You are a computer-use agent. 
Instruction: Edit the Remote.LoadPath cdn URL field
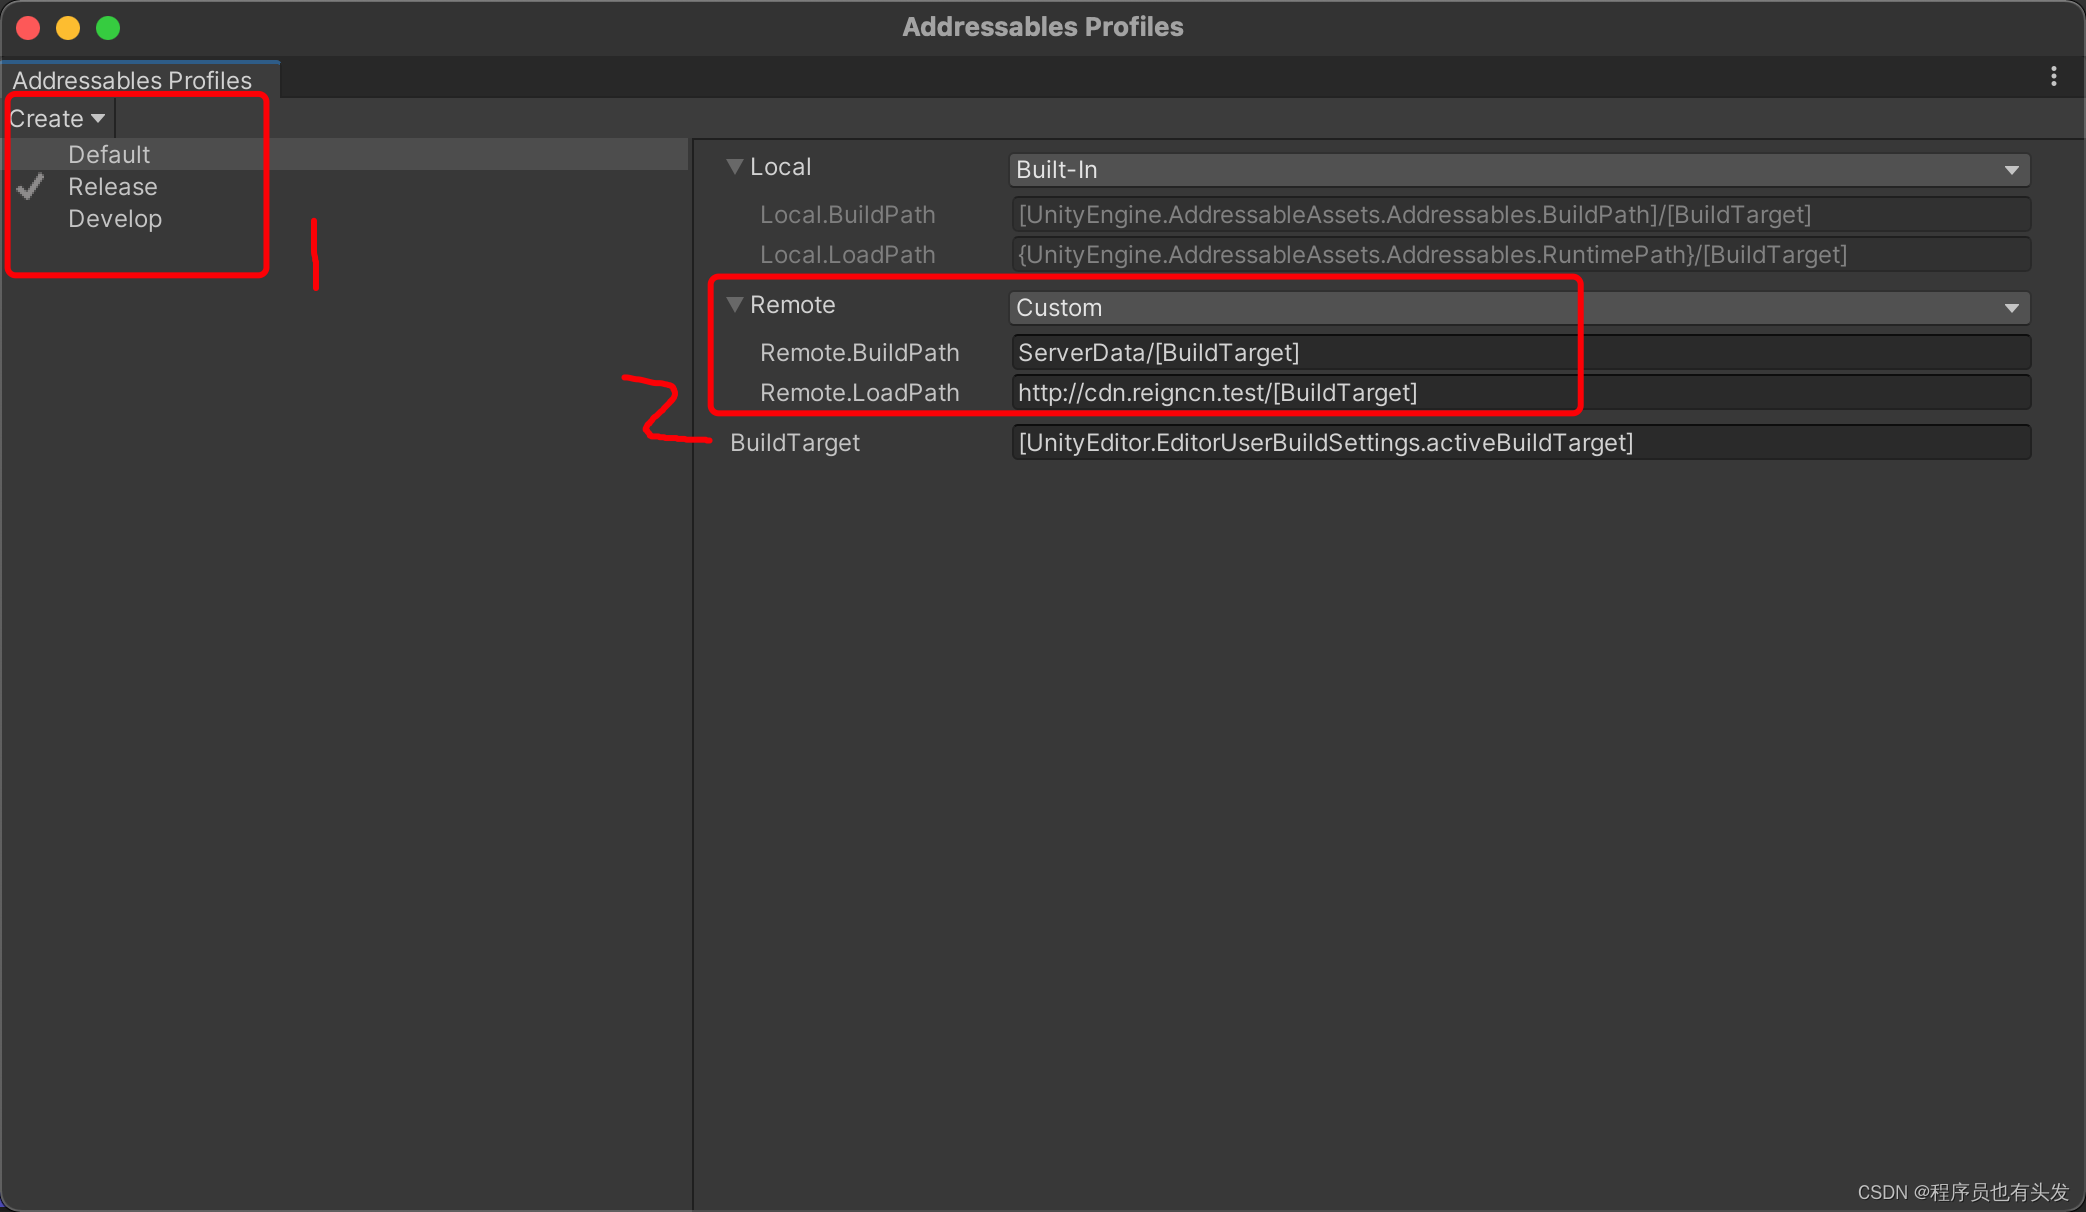[x=1290, y=392]
